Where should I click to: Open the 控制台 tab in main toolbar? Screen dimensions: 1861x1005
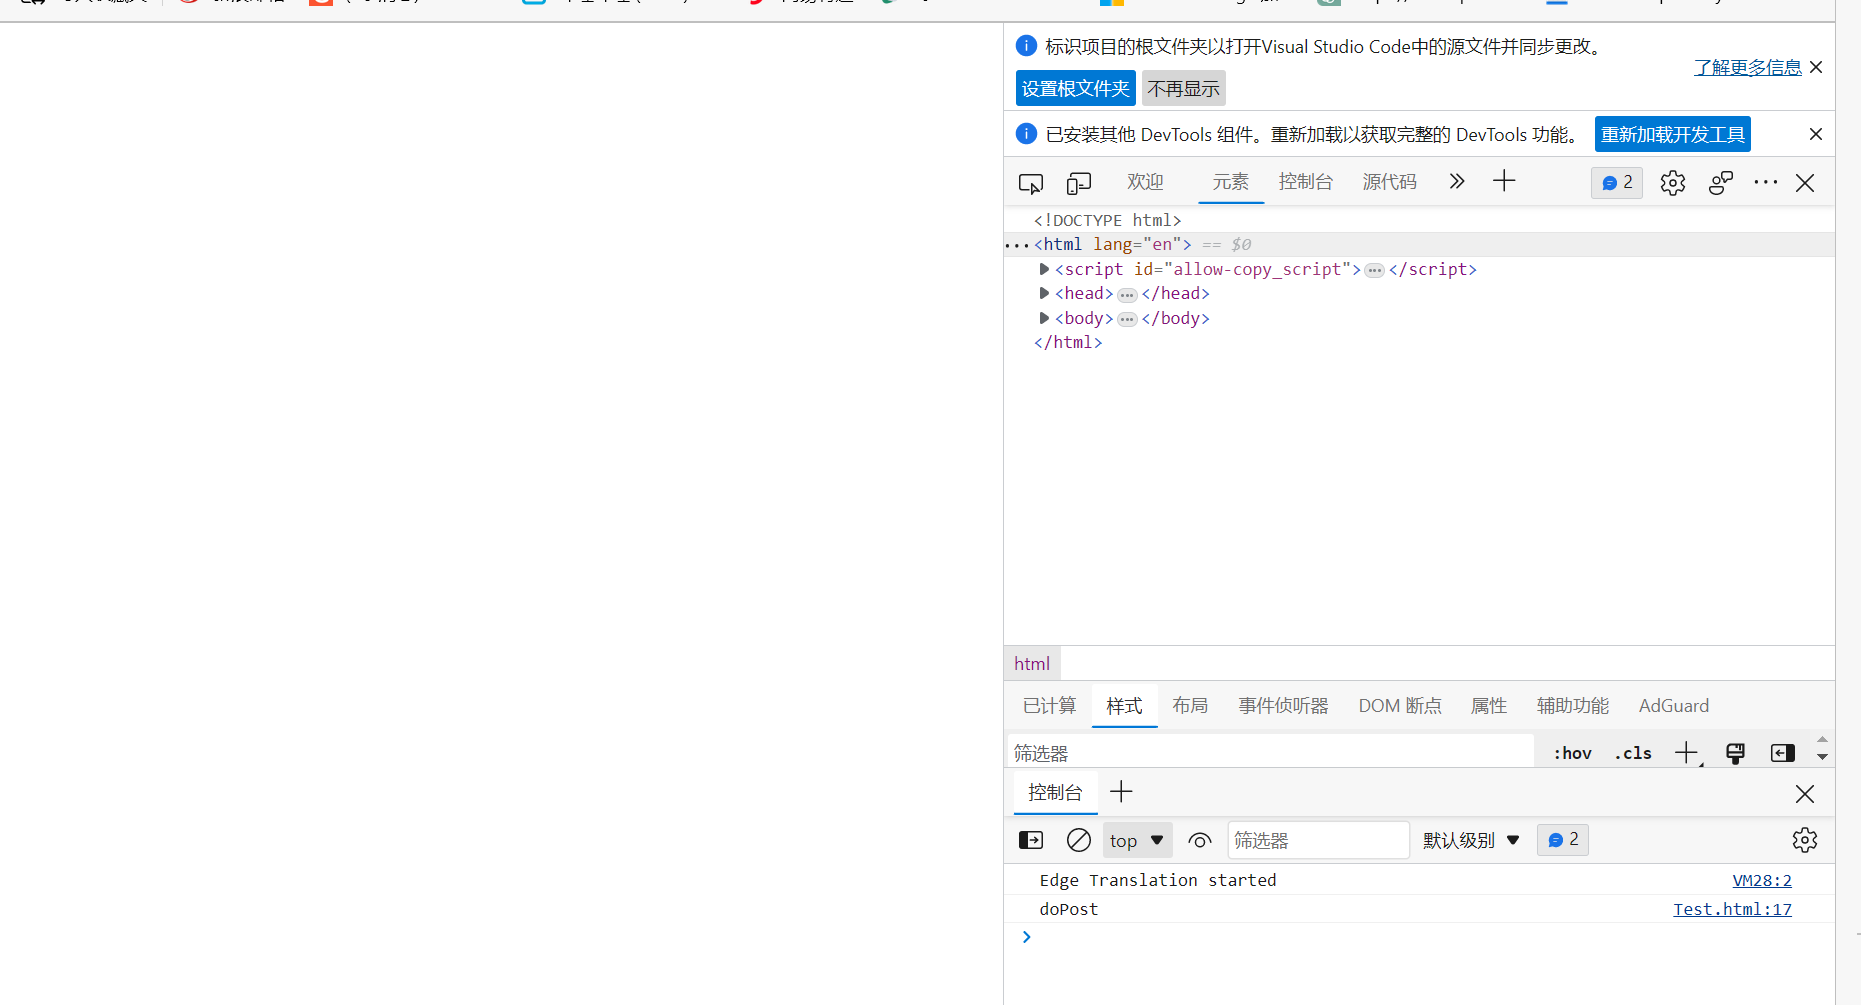pyautogui.click(x=1306, y=182)
